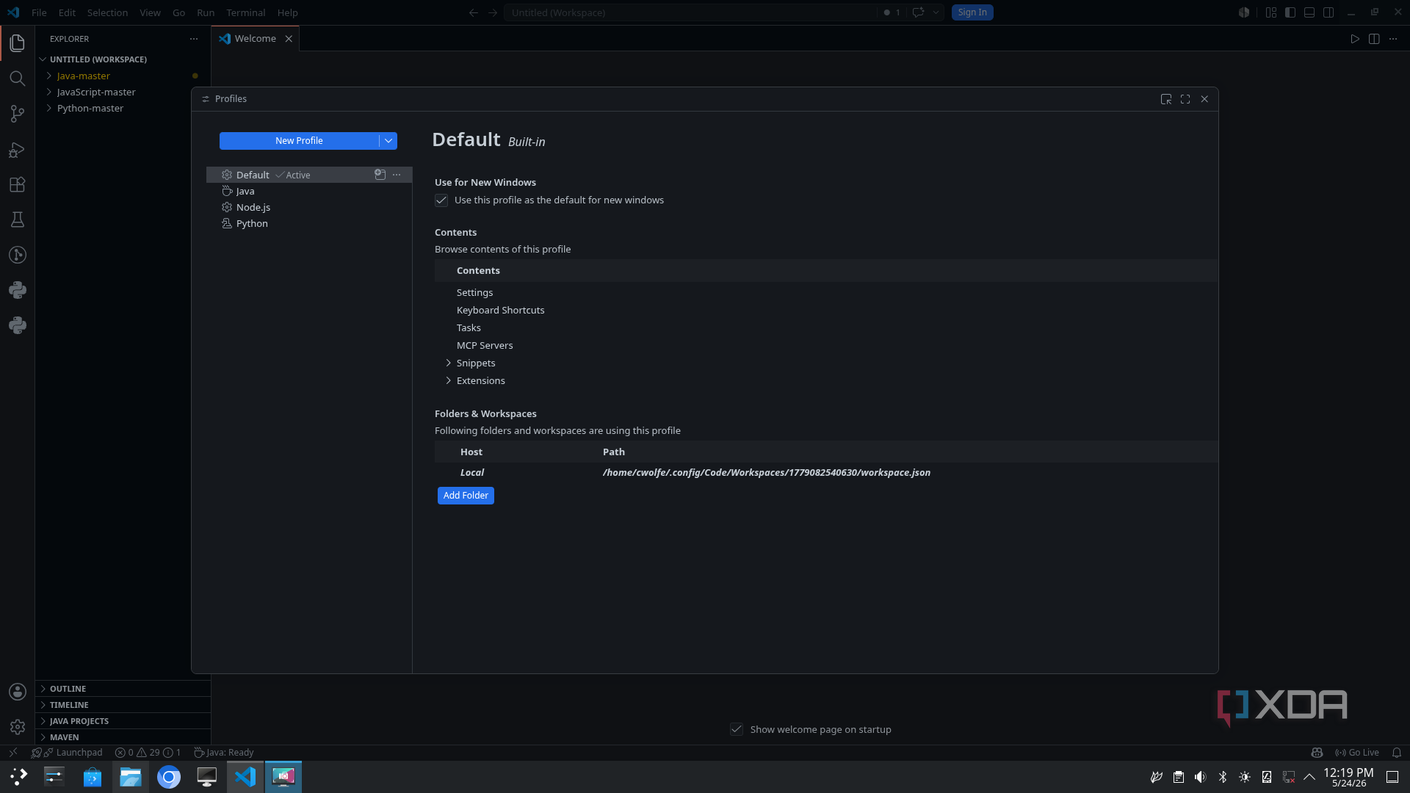Select the Node.js profile
This screenshot has width=1410, height=793.
(x=253, y=207)
